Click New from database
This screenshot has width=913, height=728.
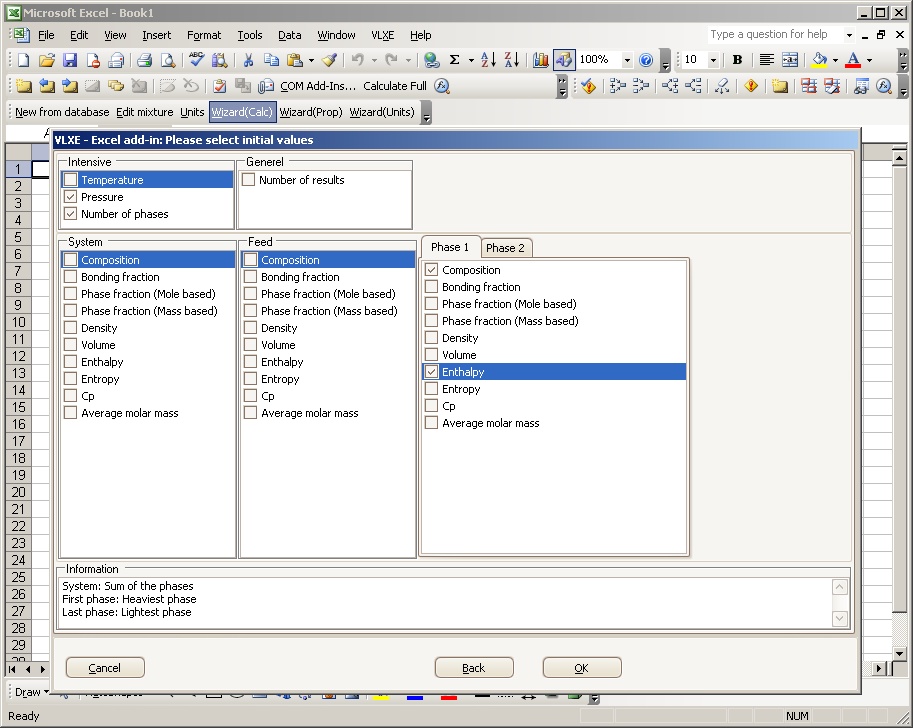[x=62, y=112]
